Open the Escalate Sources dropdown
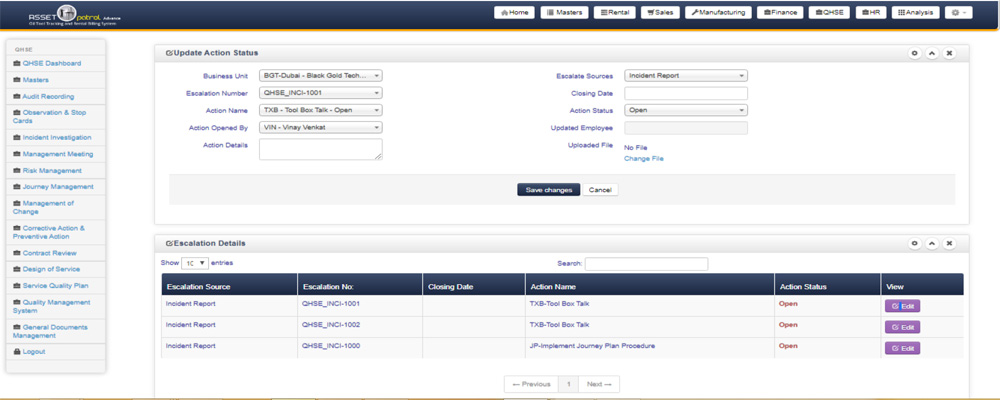Viewport: 1000px width, 400px height. (x=685, y=75)
